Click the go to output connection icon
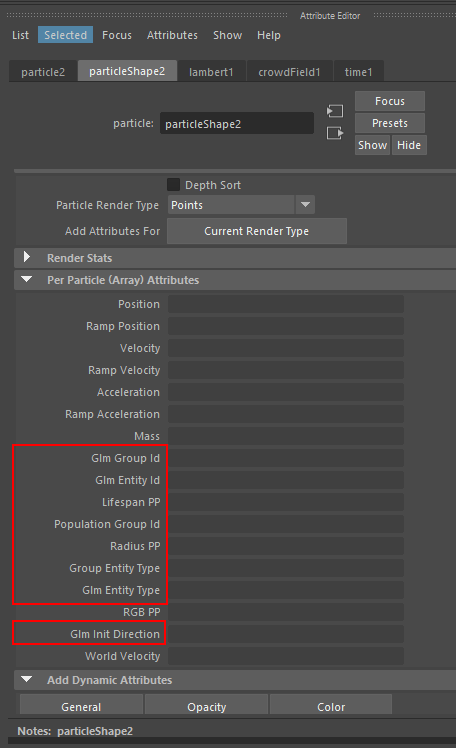 [x=335, y=133]
